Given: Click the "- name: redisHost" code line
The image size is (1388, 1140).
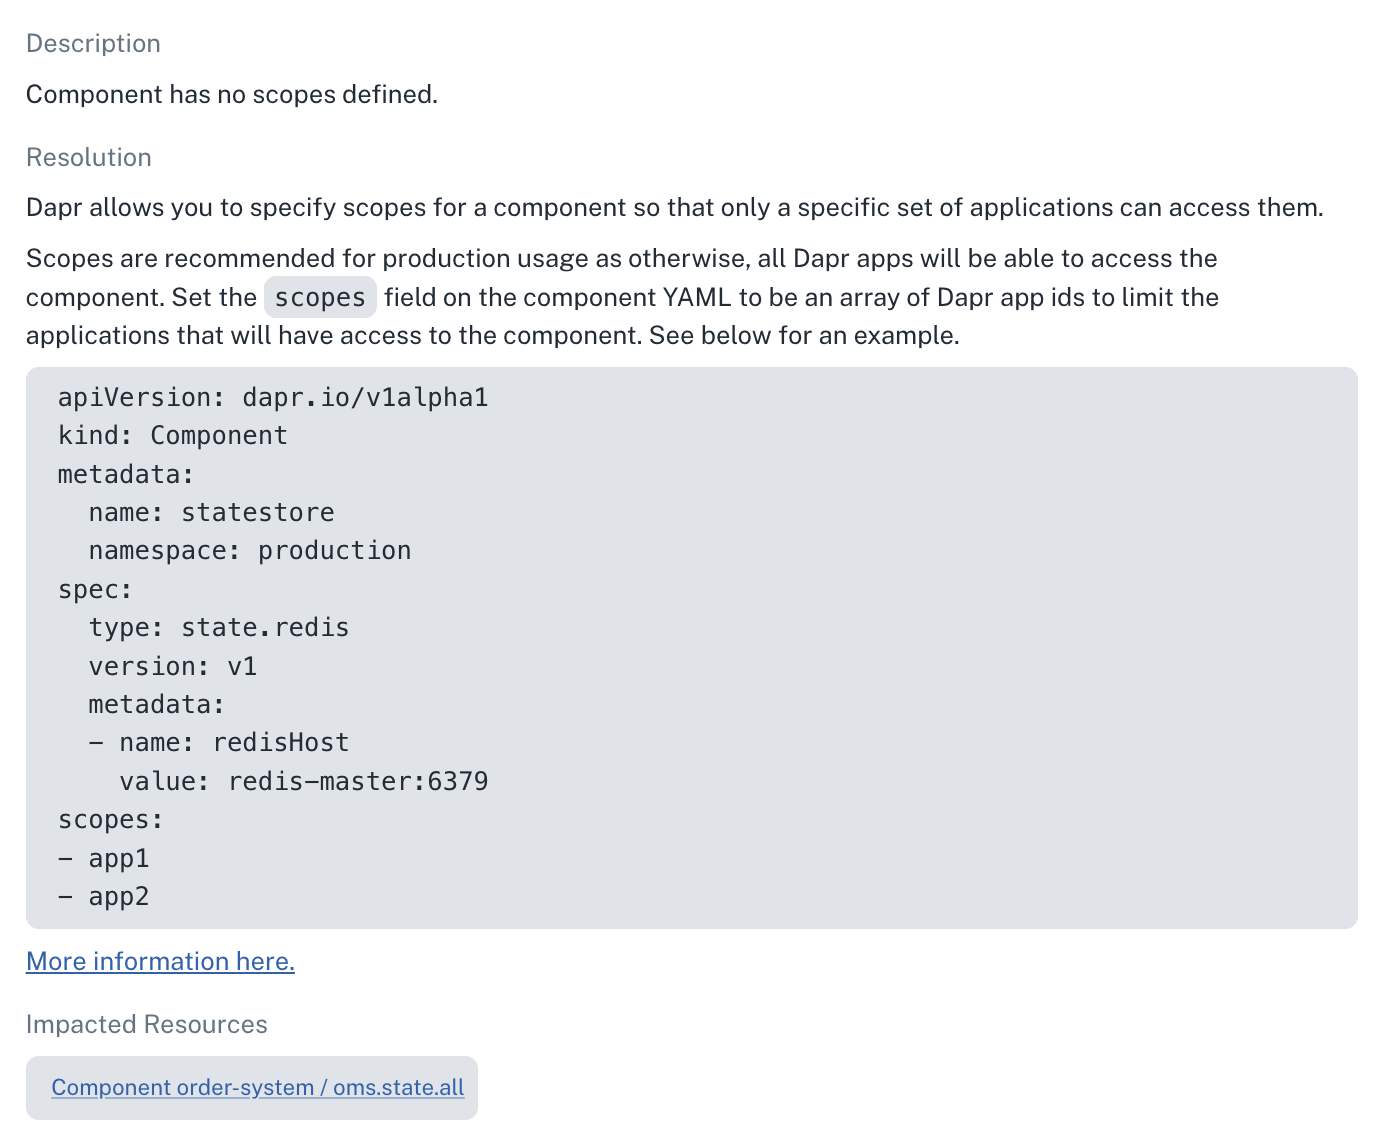Looking at the screenshot, I should pyautogui.click(x=219, y=743).
